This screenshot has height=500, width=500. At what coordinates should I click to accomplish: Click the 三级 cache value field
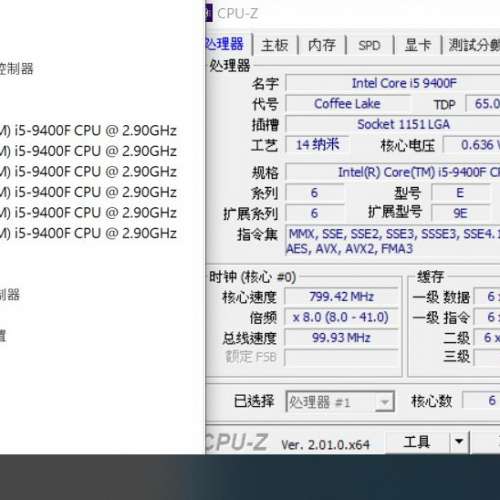(x=487, y=357)
